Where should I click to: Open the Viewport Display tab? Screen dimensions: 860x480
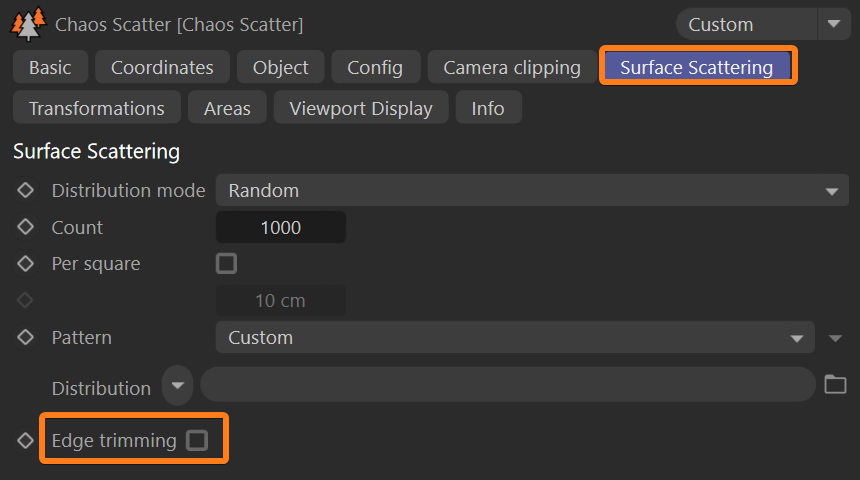[x=361, y=108]
